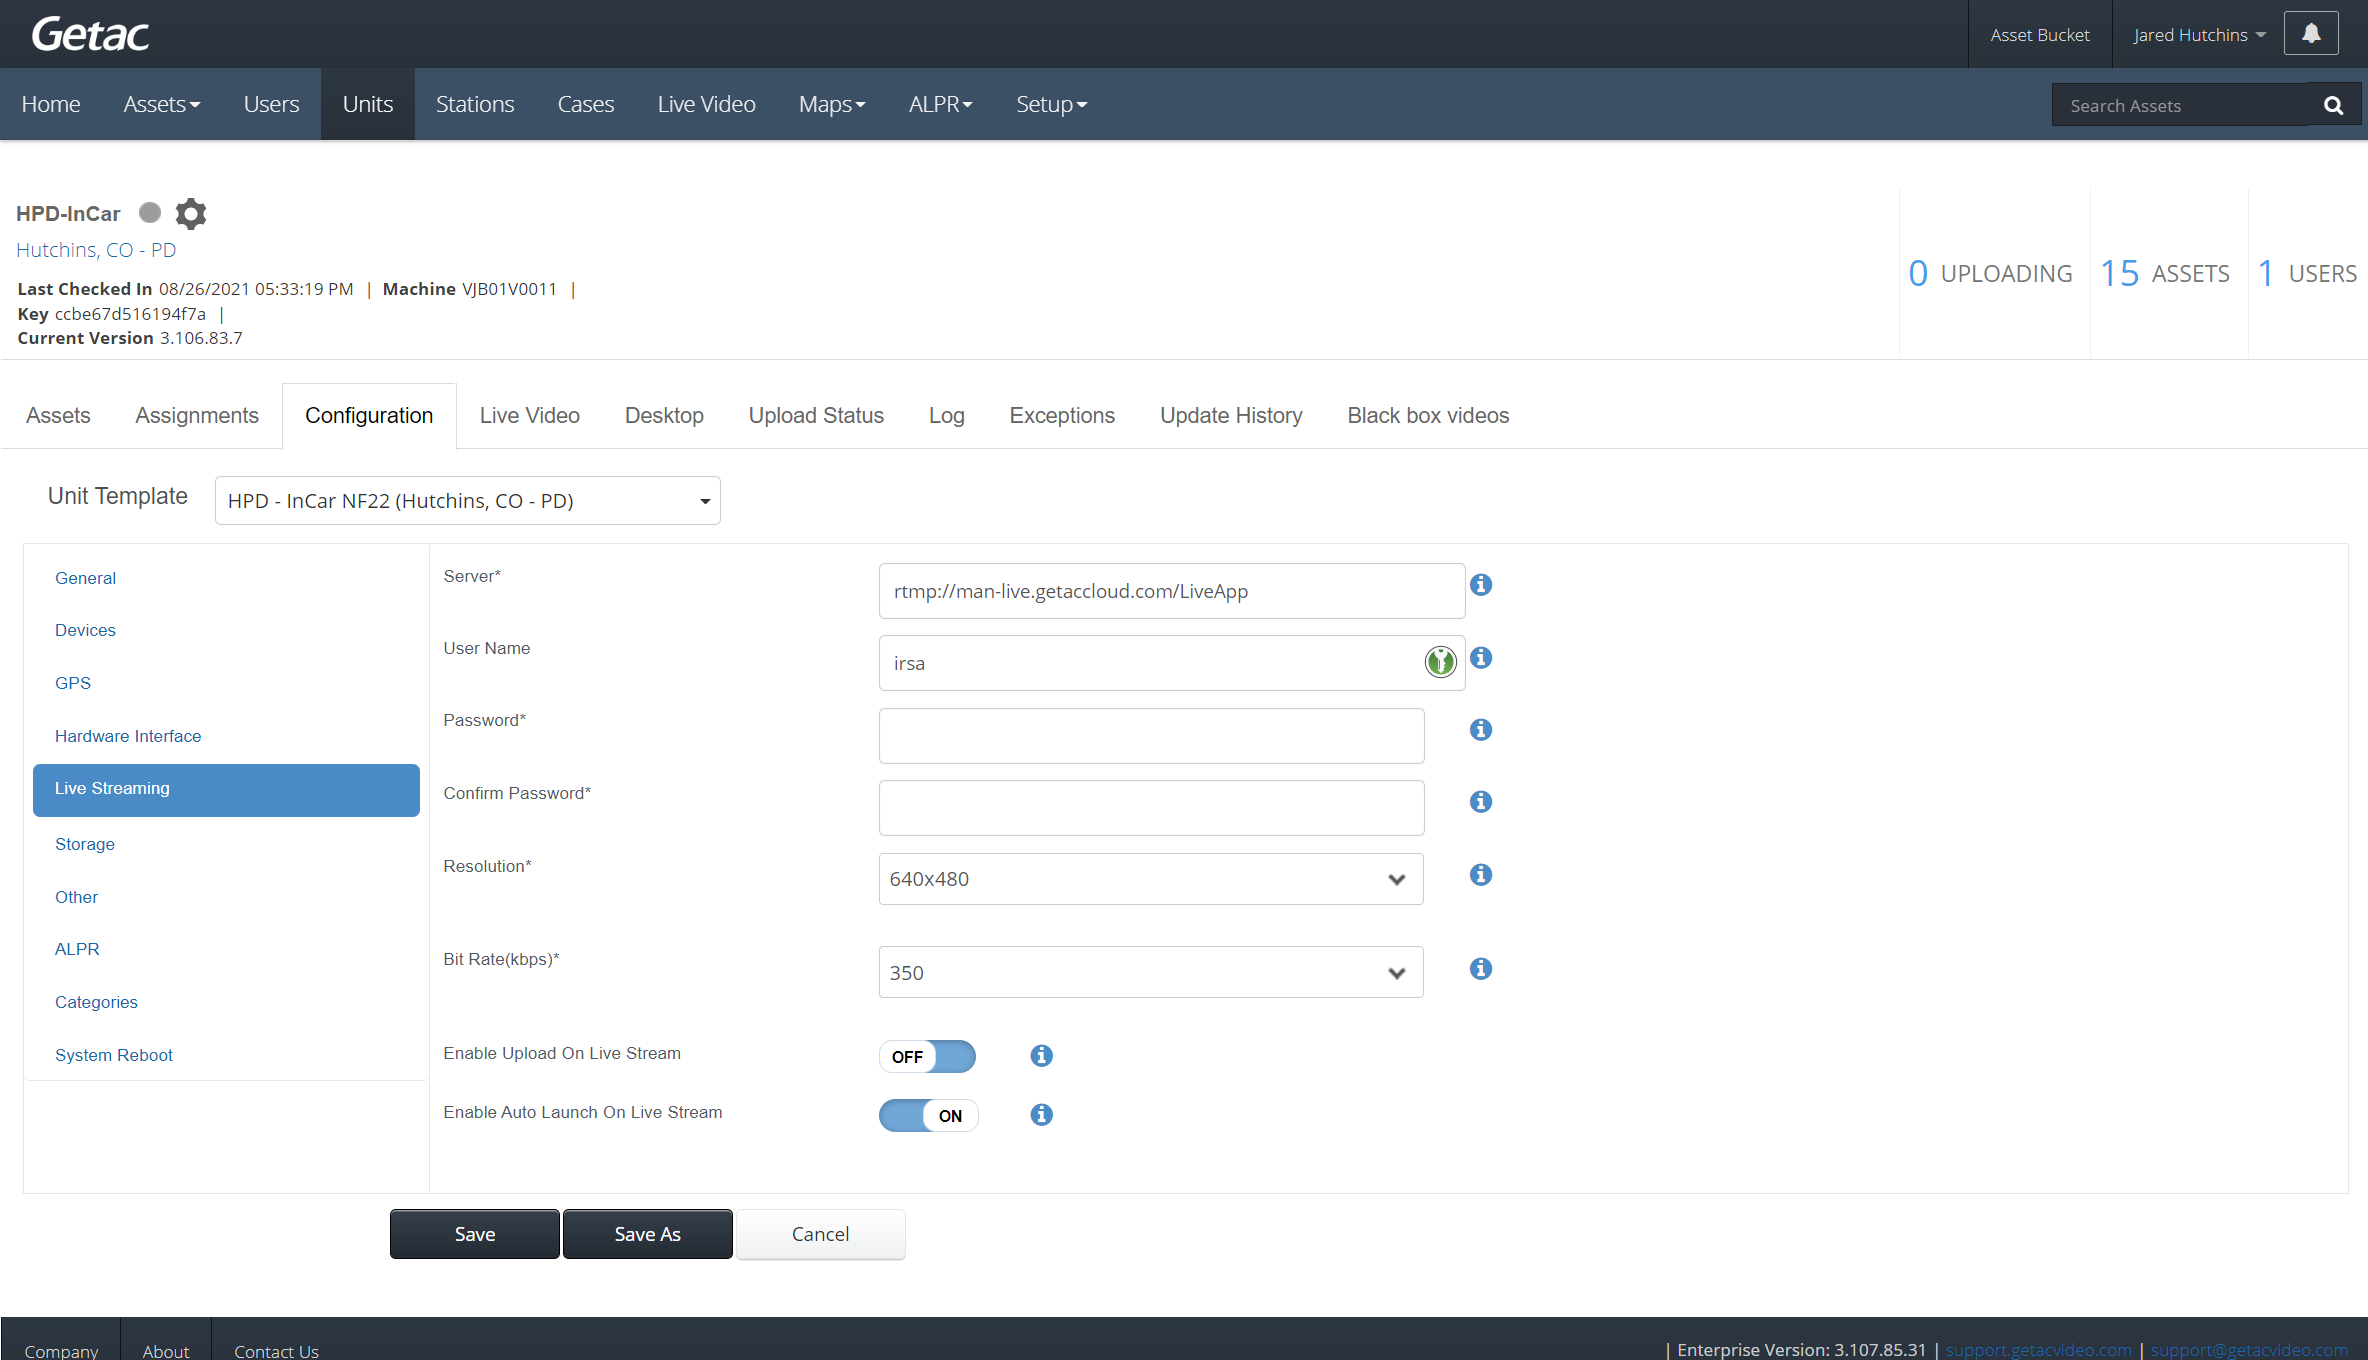The image size is (2368, 1360).
Task: Go to Home in the navbar
Action: coord(51,104)
